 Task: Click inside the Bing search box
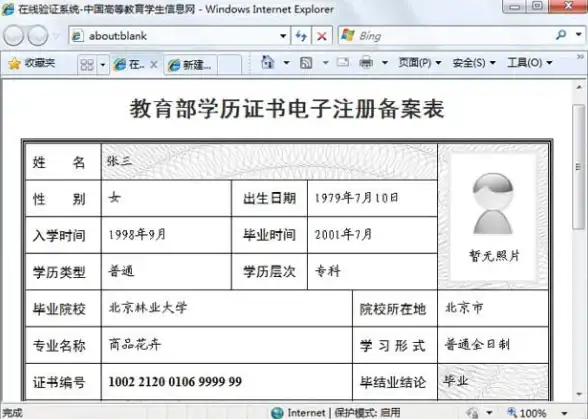coord(446,36)
